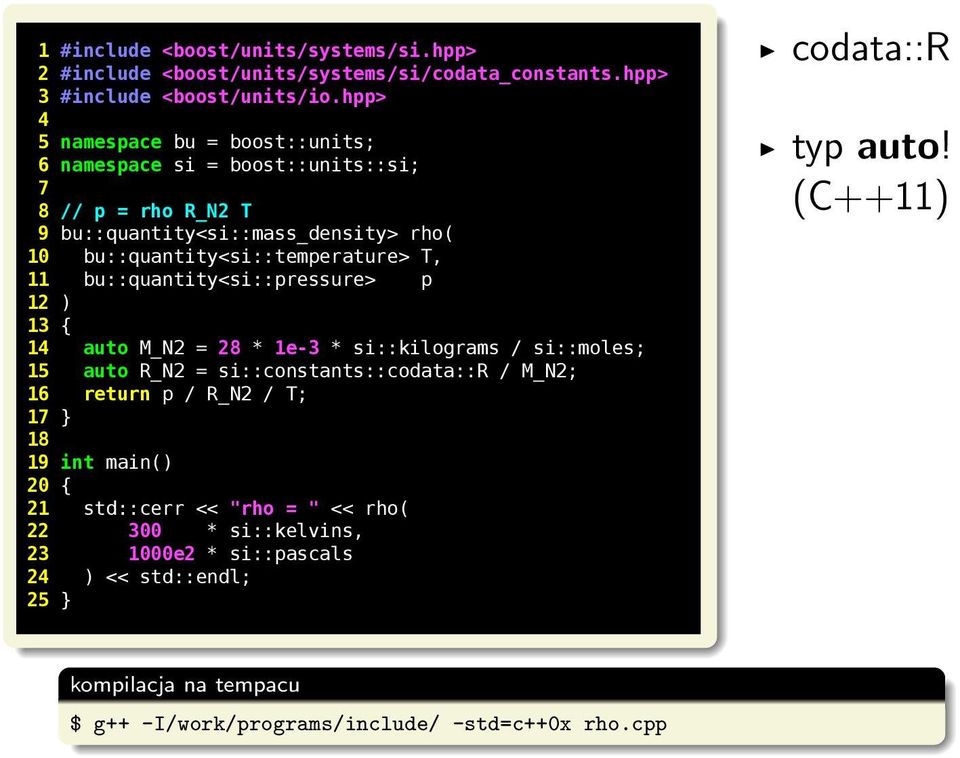
Task: Click the si::temperature parameter T line
Action: 262,256
